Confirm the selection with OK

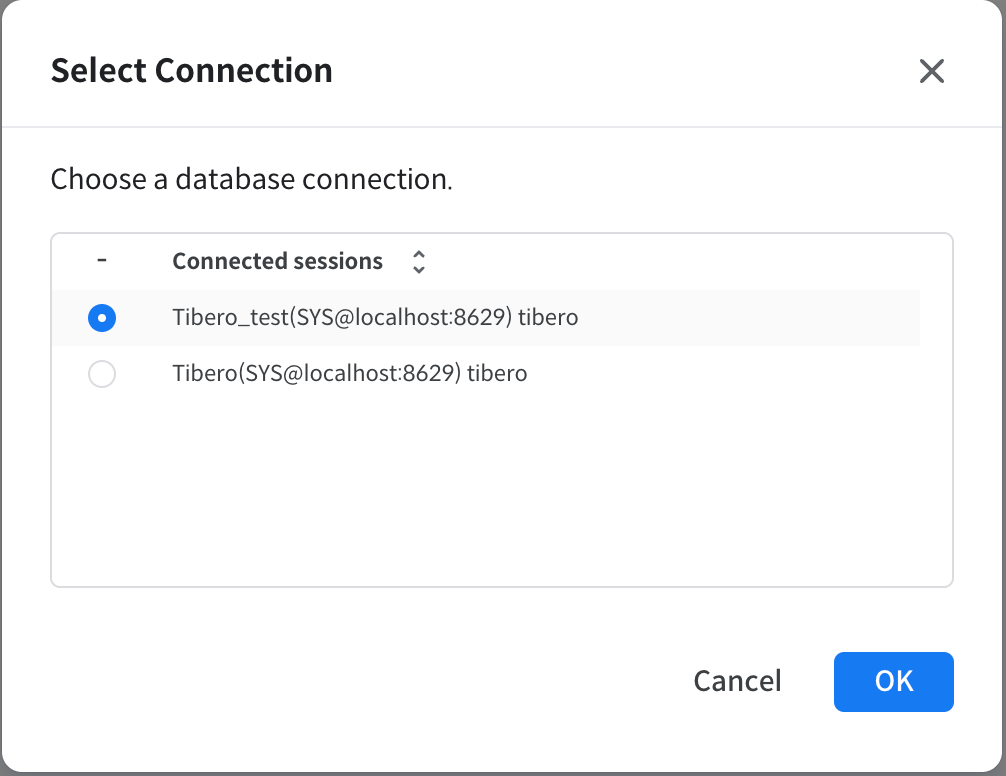click(x=893, y=681)
